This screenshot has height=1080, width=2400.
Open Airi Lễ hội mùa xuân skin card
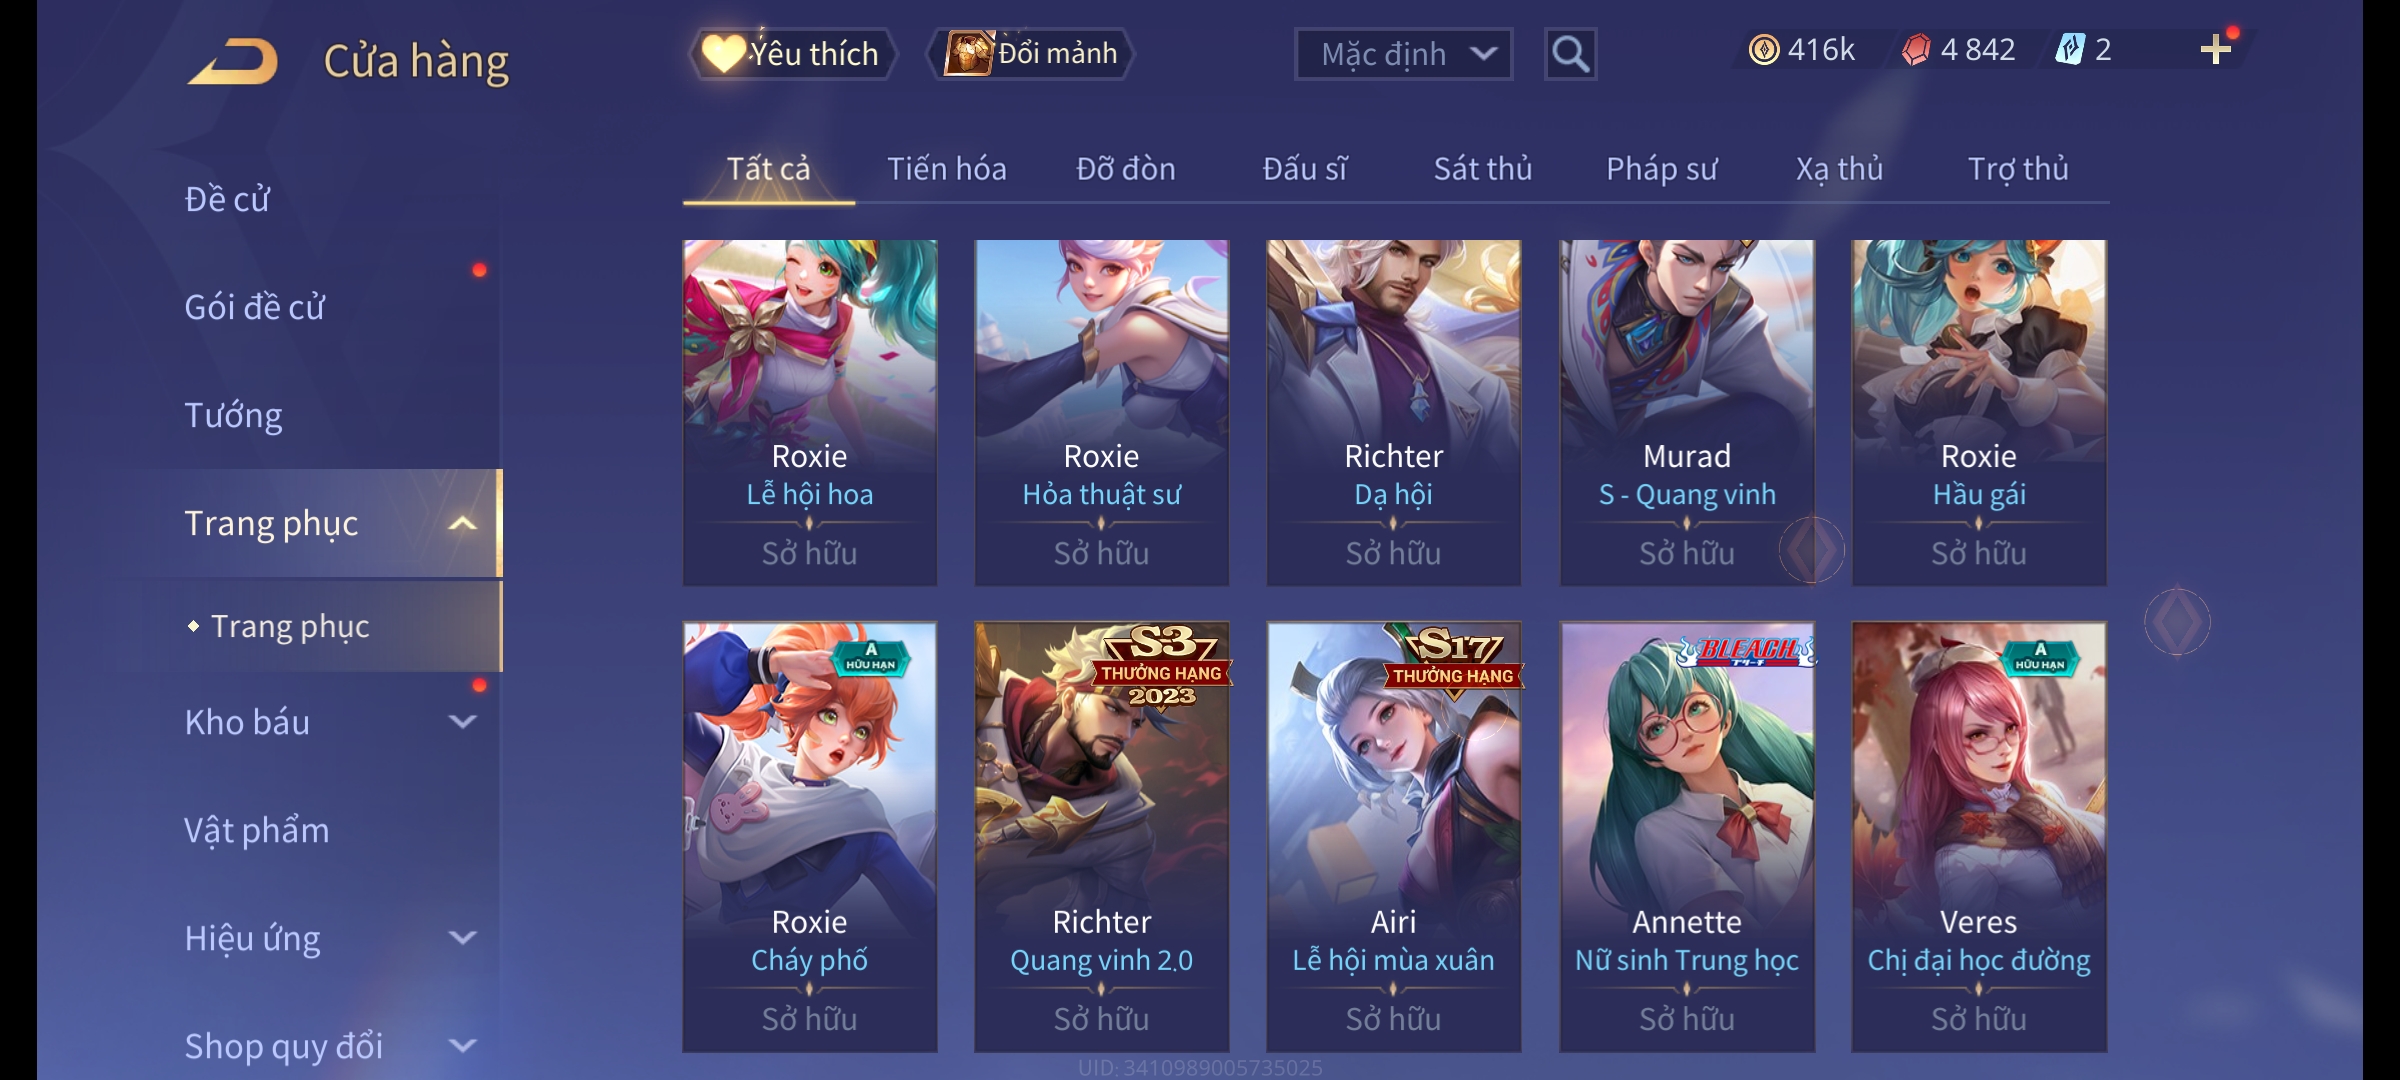pyautogui.click(x=1394, y=836)
